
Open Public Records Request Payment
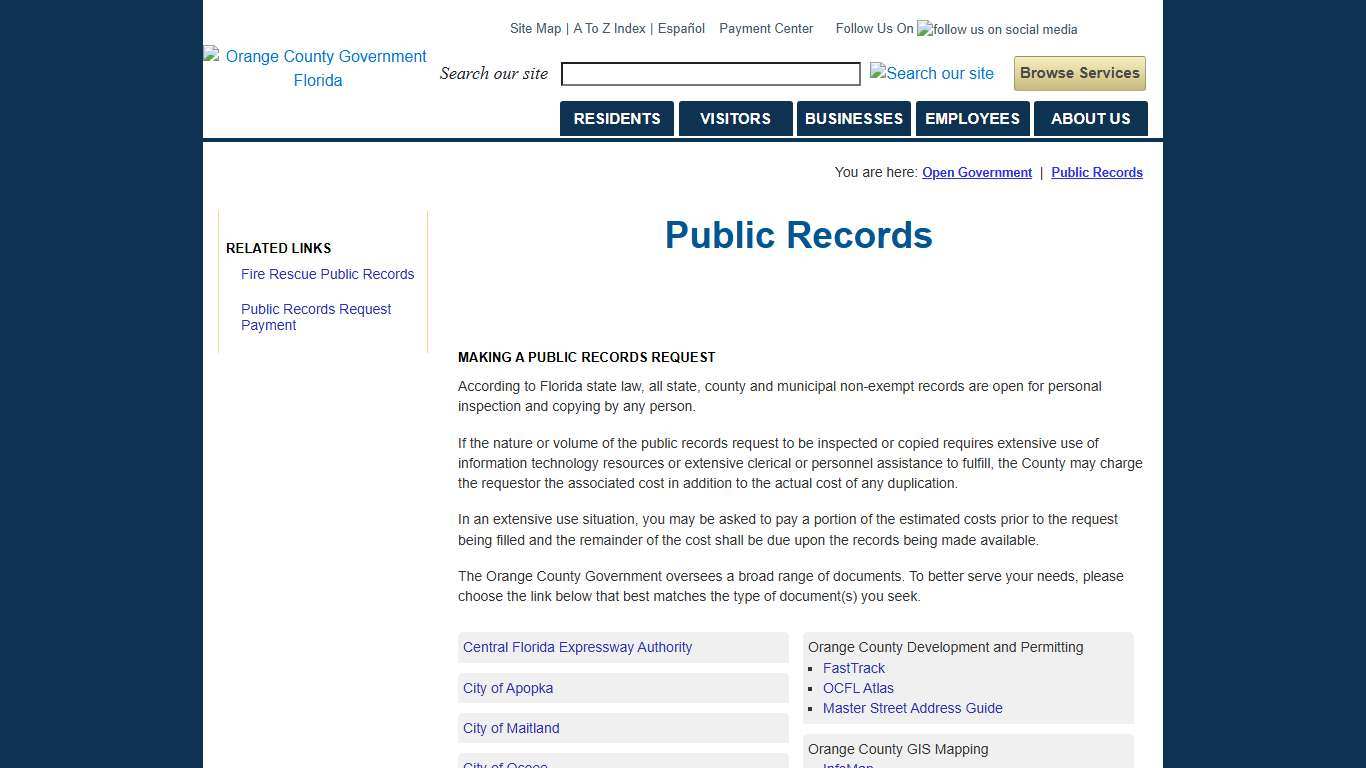[x=316, y=317]
